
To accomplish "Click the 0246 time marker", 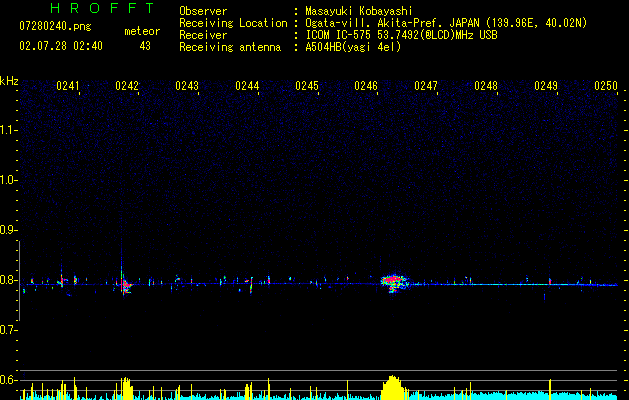I will [366, 86].
